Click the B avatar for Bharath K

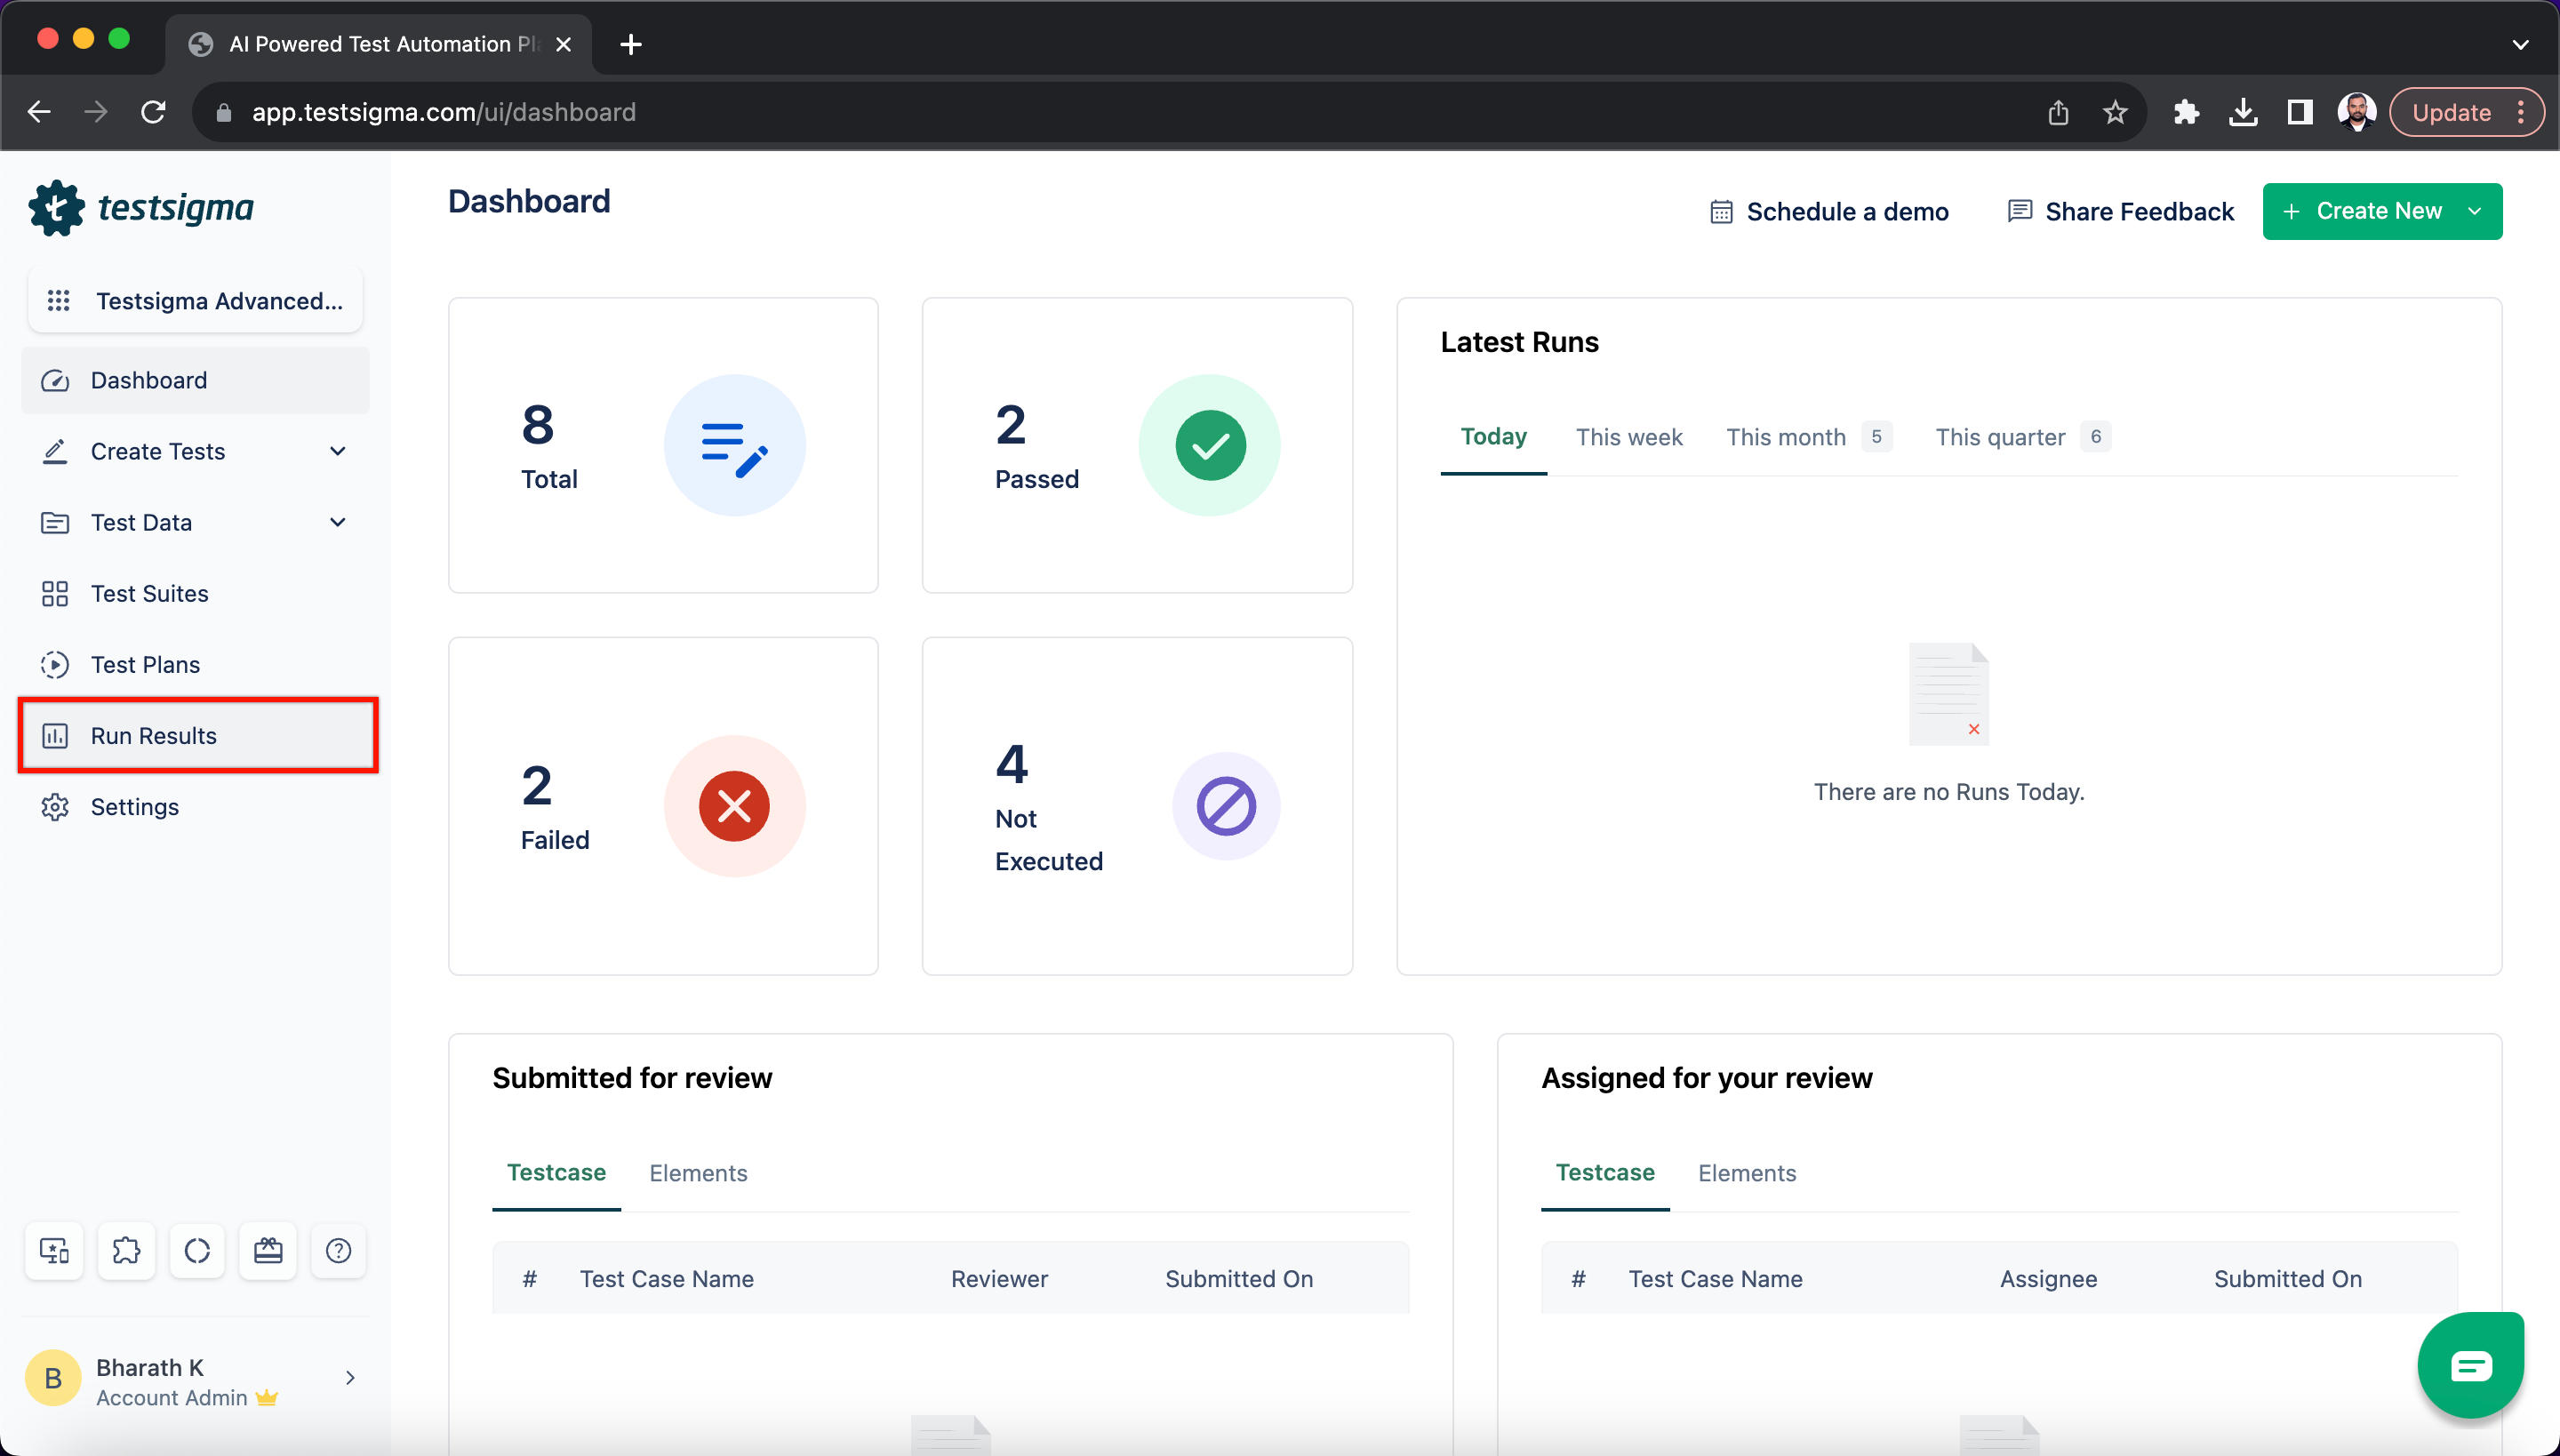tap(53, 1378)
